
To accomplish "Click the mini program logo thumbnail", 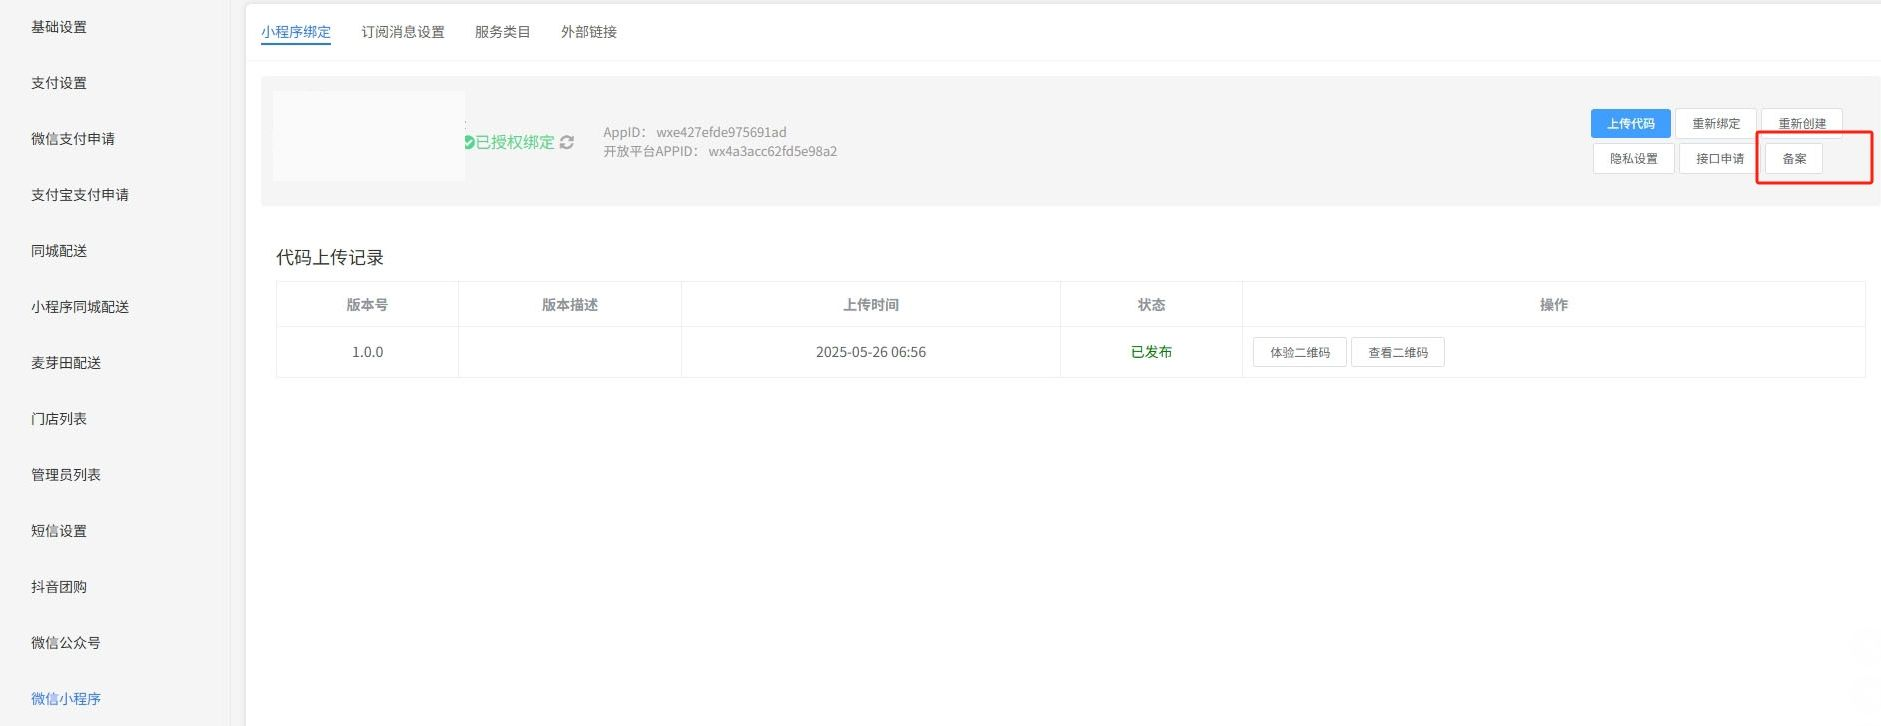I will point(369,136).
